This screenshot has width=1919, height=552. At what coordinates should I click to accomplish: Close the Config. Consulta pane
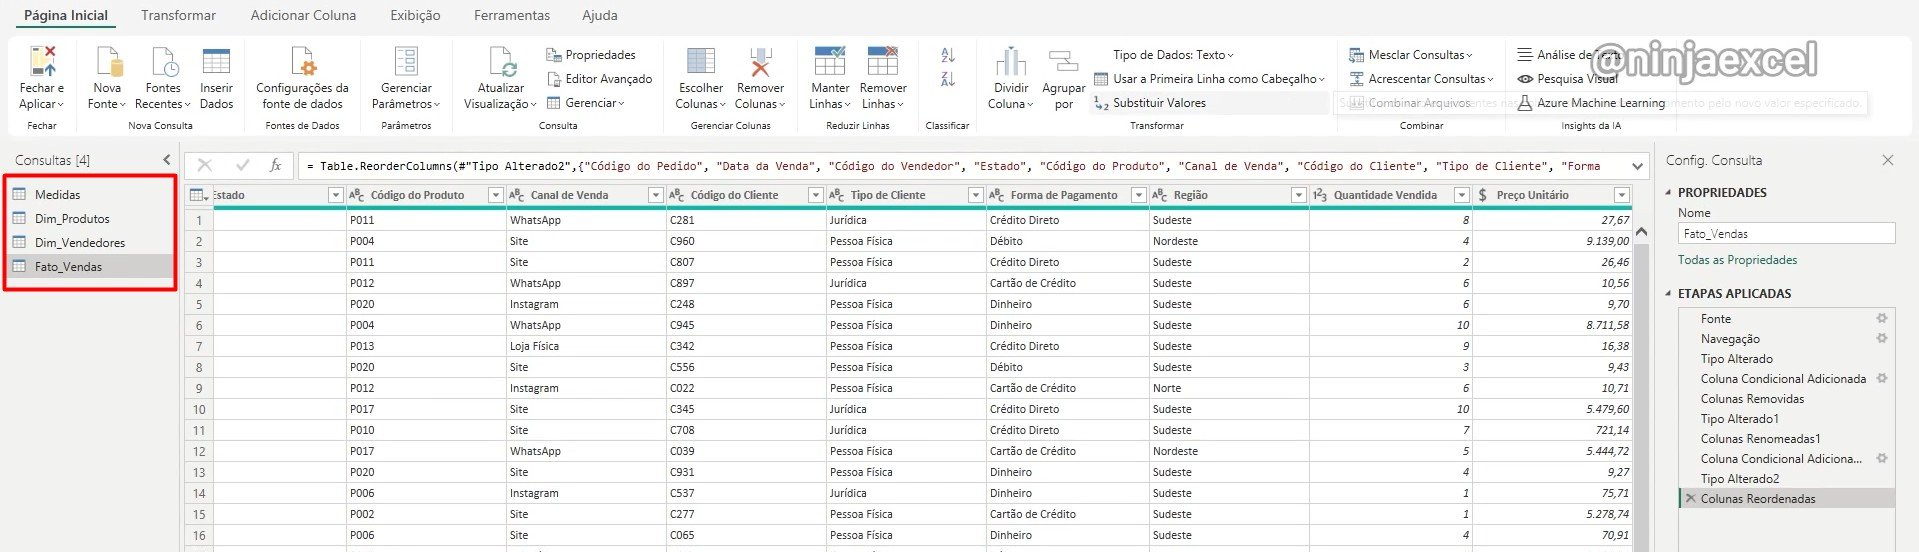[1888, 160]
